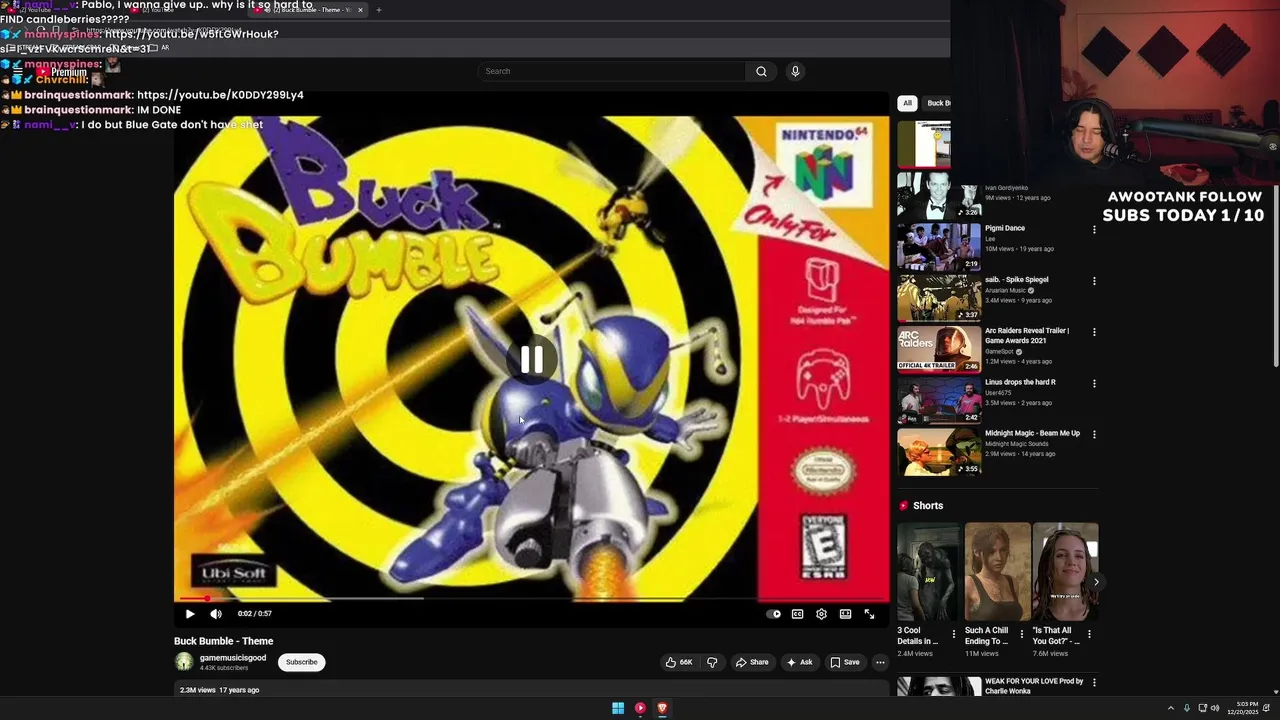Click the Ask button
1280x720 pixels.
point(799,662)
